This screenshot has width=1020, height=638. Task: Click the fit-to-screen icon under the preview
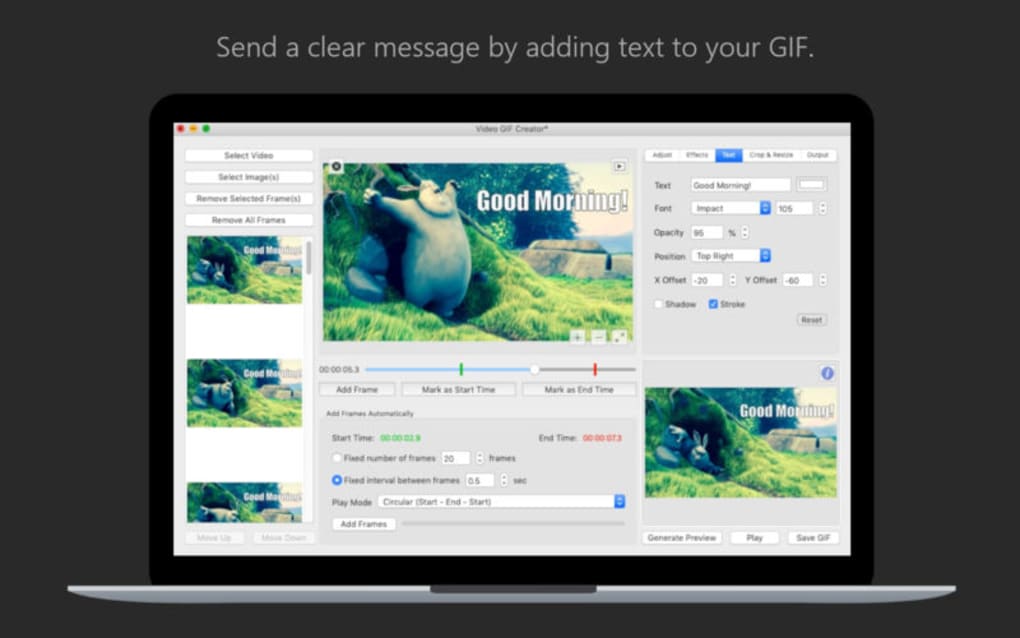click(620, 336)
